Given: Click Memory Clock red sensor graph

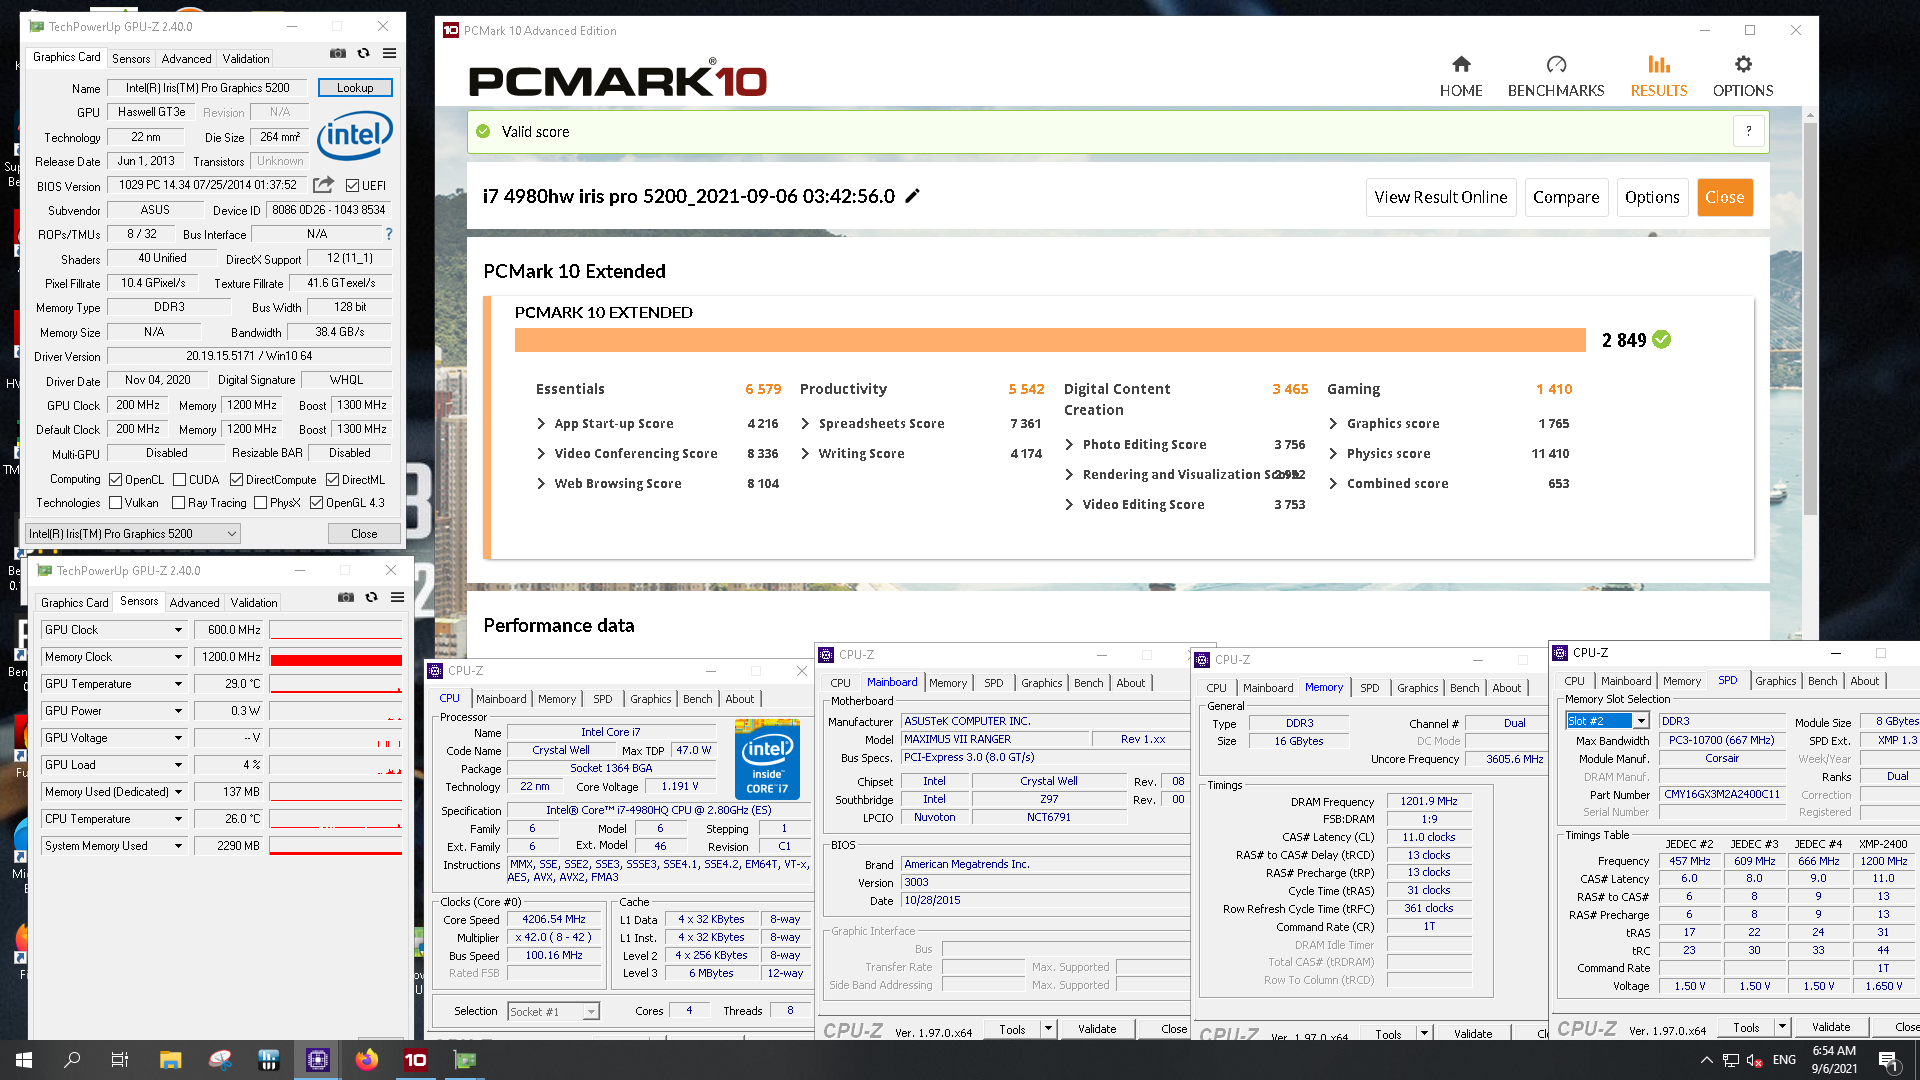Looking at the screenshot, I should 336,657.
